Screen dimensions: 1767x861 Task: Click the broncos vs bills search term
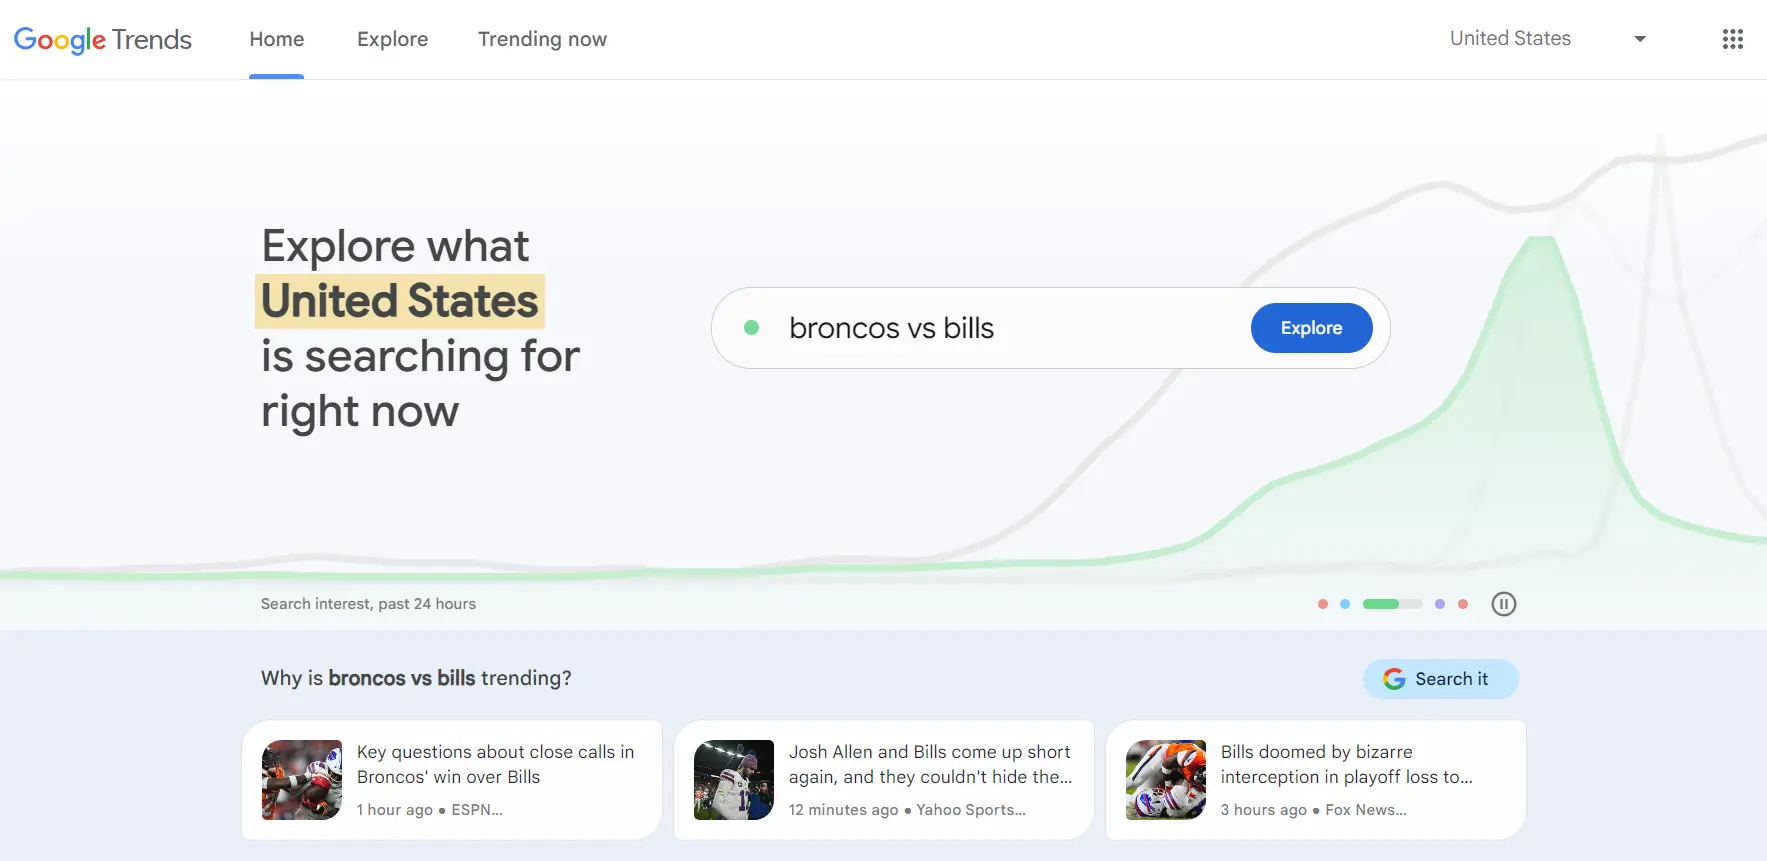(891, 328)
